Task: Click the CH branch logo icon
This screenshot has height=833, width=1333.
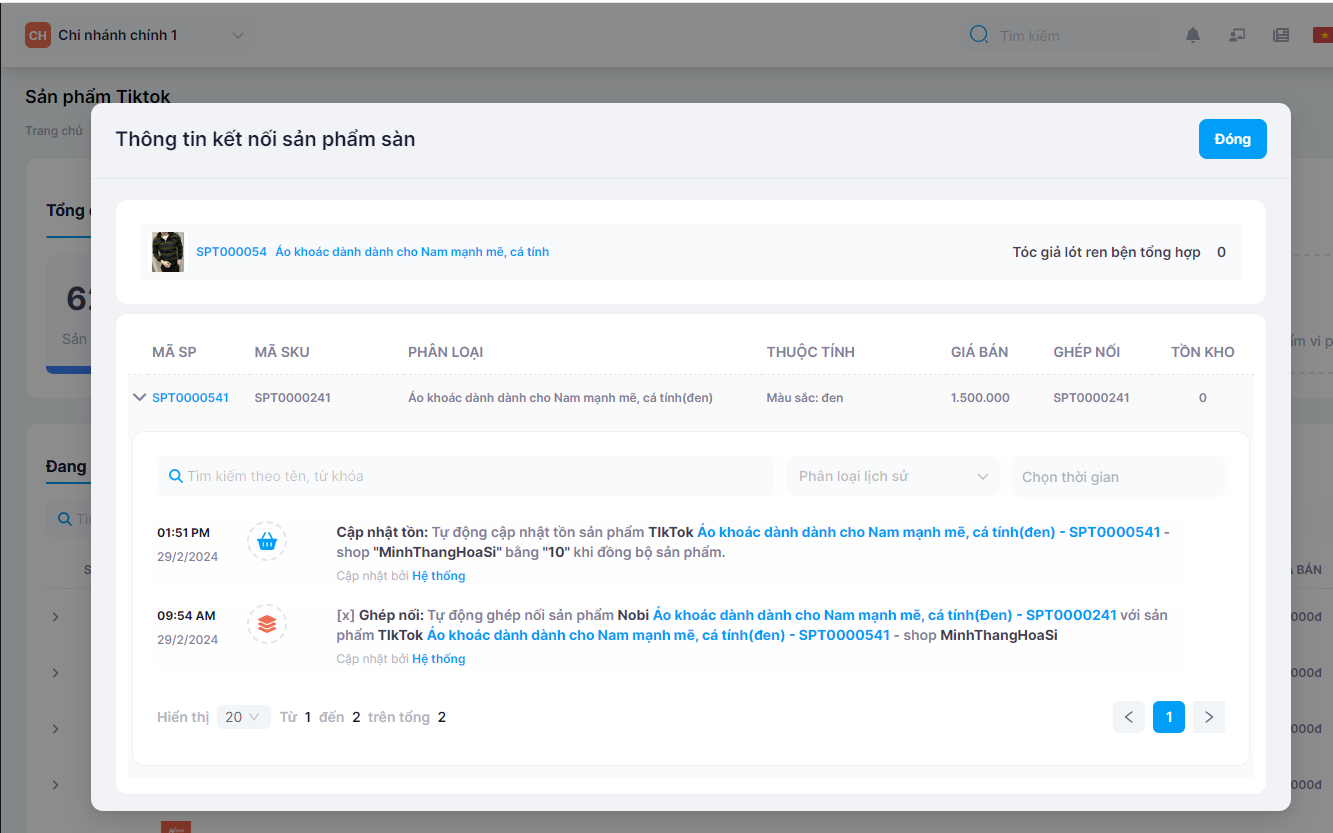Action: tap(38, 36)
